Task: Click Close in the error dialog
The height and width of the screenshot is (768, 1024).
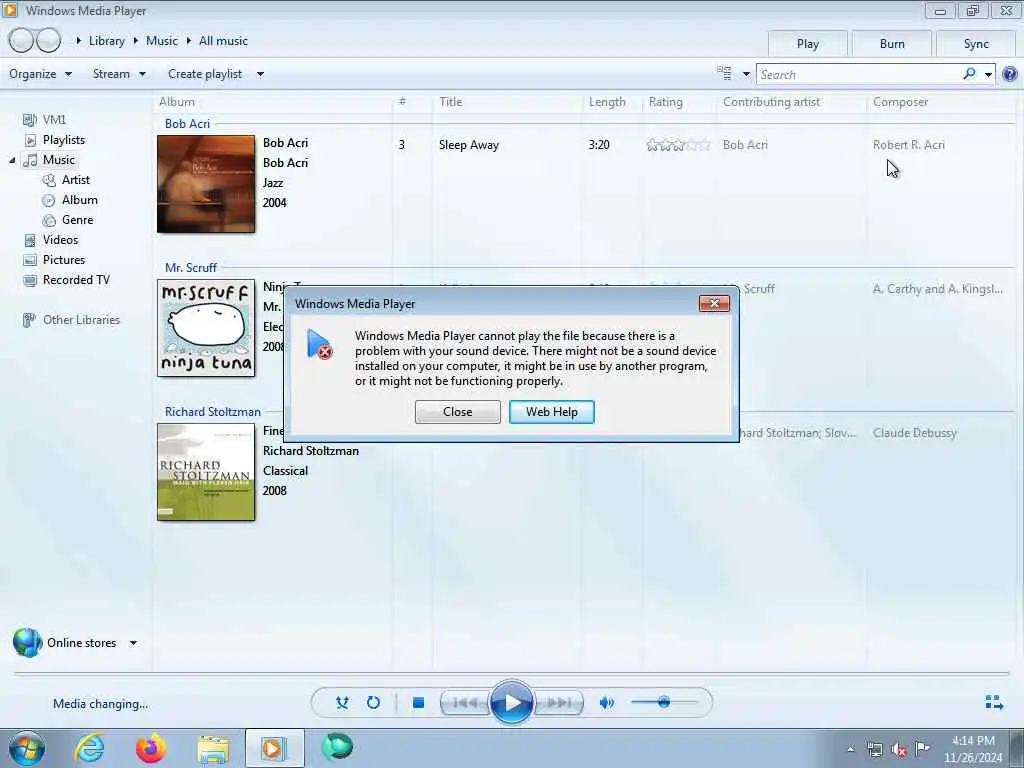Action: point(458,412)
